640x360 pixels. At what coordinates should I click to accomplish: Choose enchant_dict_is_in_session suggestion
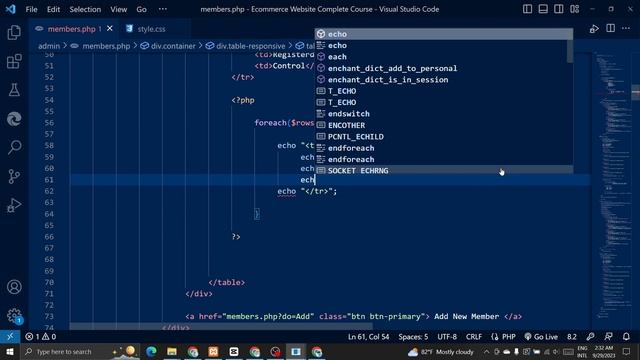[x=440, y=80]
